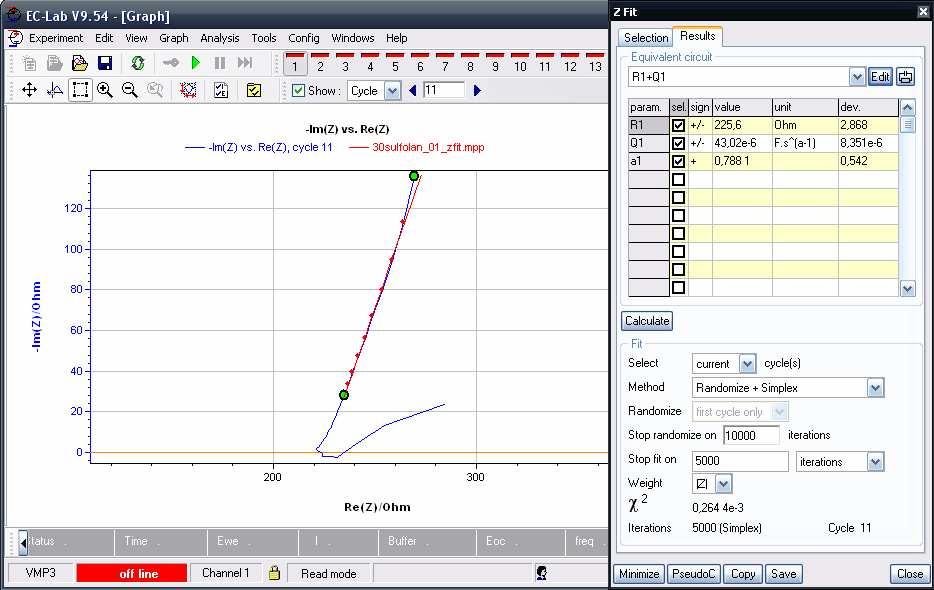This screenshot has height=590, width=934.
Task: Click the Save button in Z Fit
Action: click(783, 573)
